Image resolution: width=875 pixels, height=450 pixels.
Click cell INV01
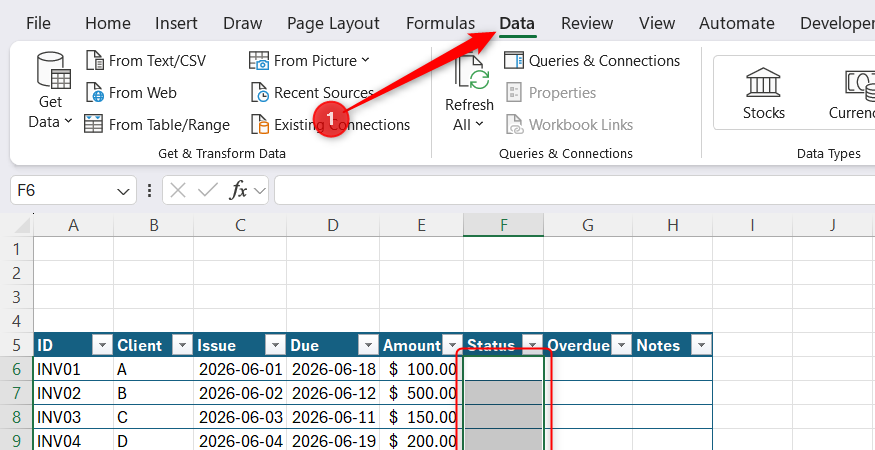(x=73, y=369)
